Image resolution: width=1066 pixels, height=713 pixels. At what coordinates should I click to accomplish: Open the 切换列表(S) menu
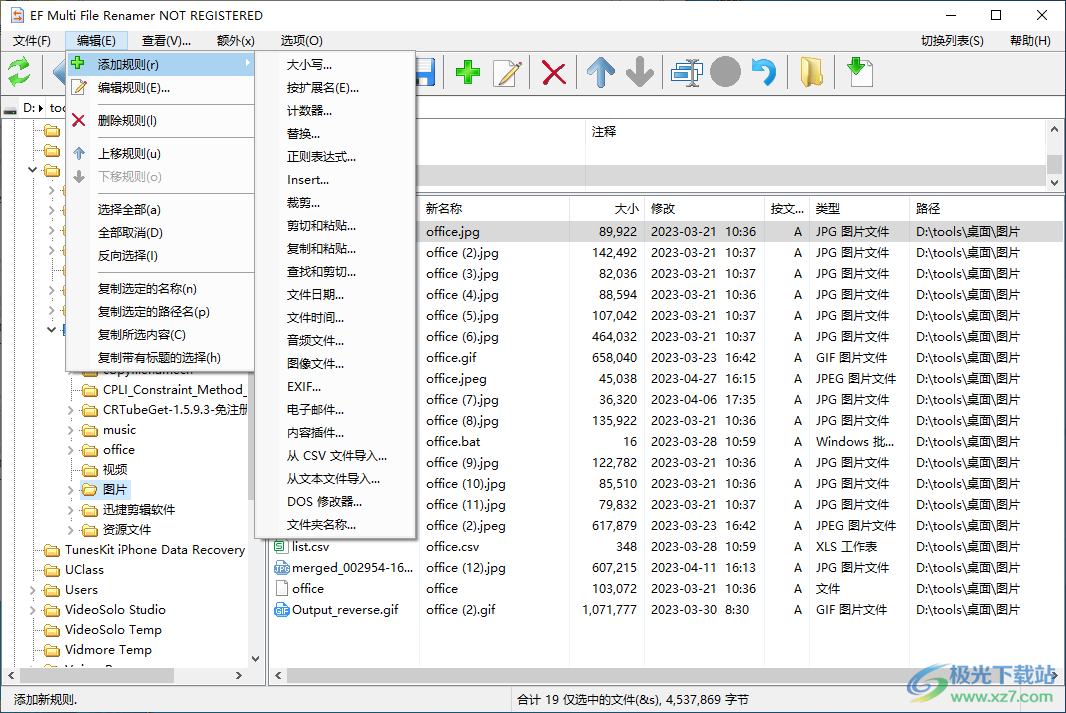[x=952, y=41]
